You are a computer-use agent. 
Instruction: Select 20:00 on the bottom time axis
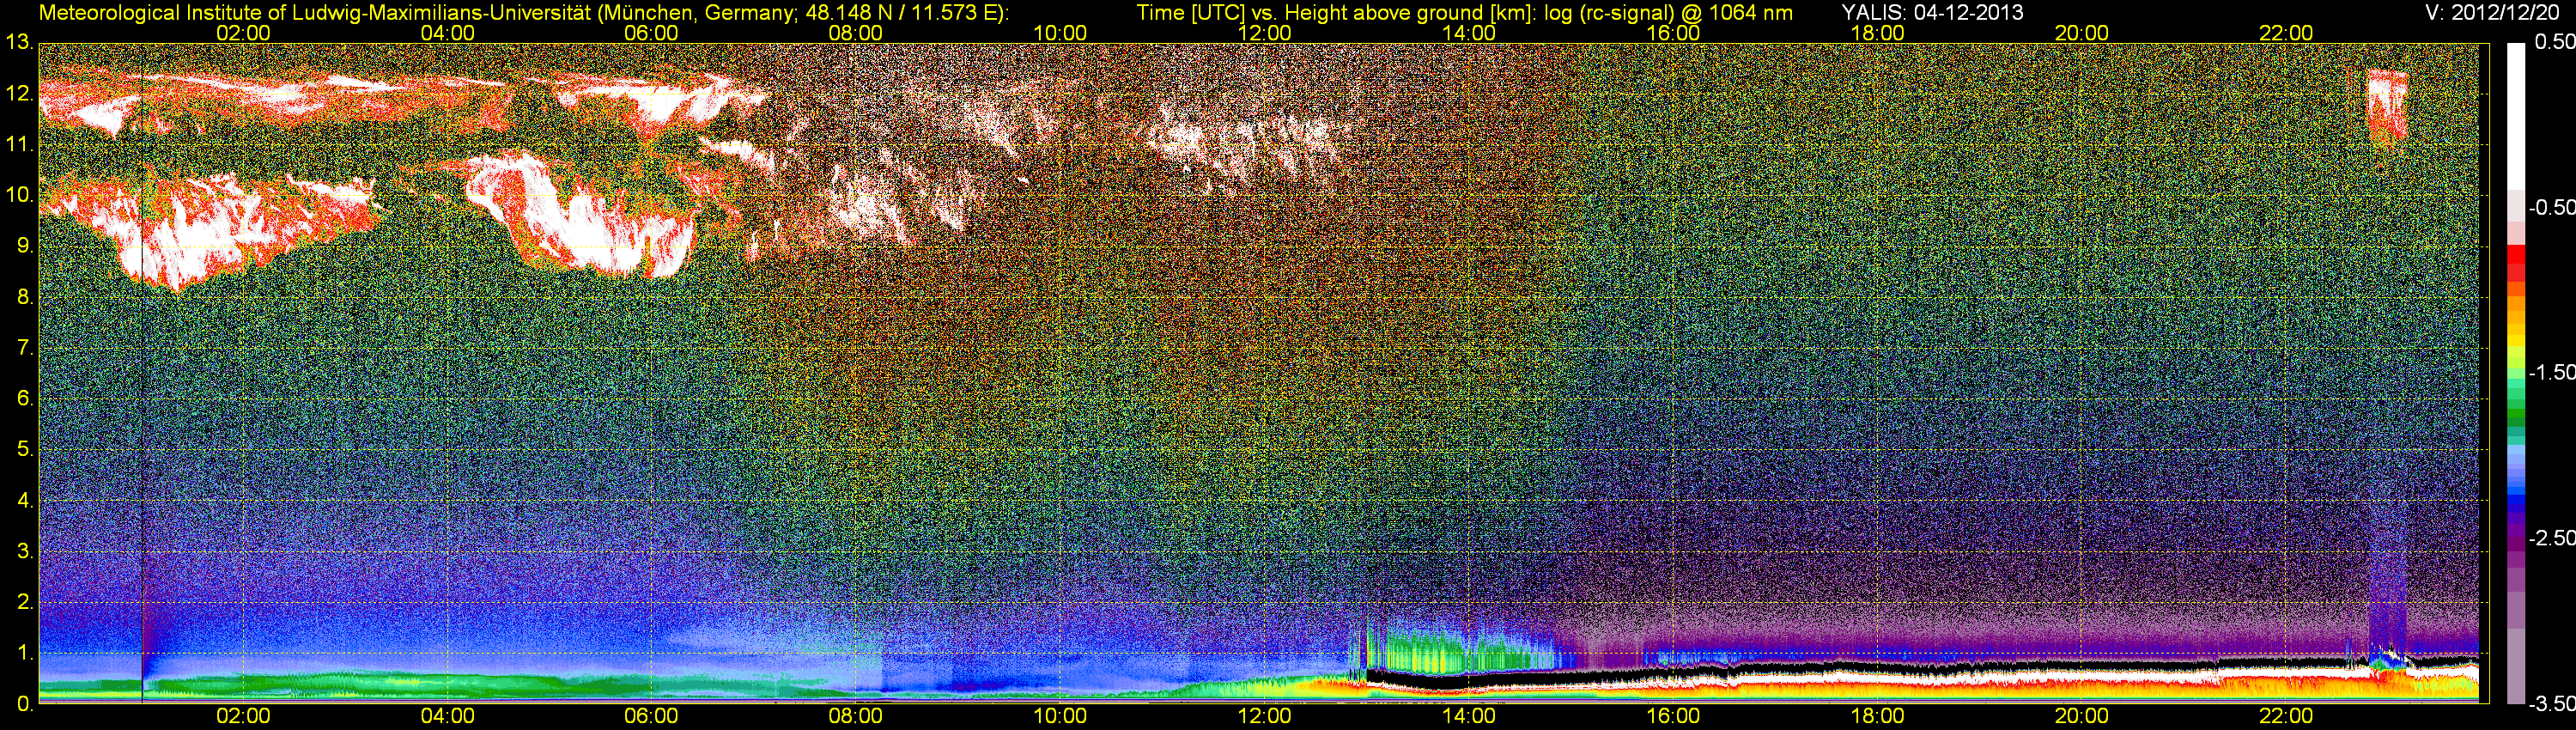[x=2082, y=717]
